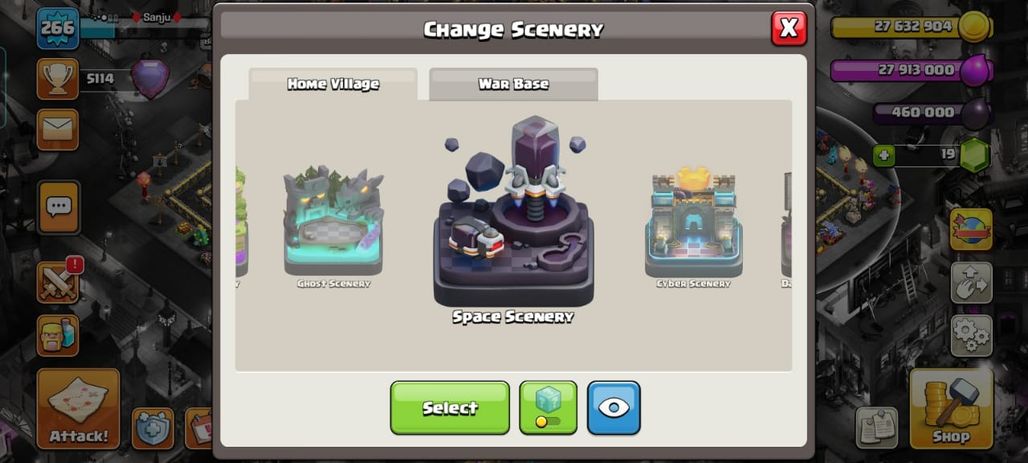
Task: Click the experience level 266 badge
Action: click(x=58, y=28)
